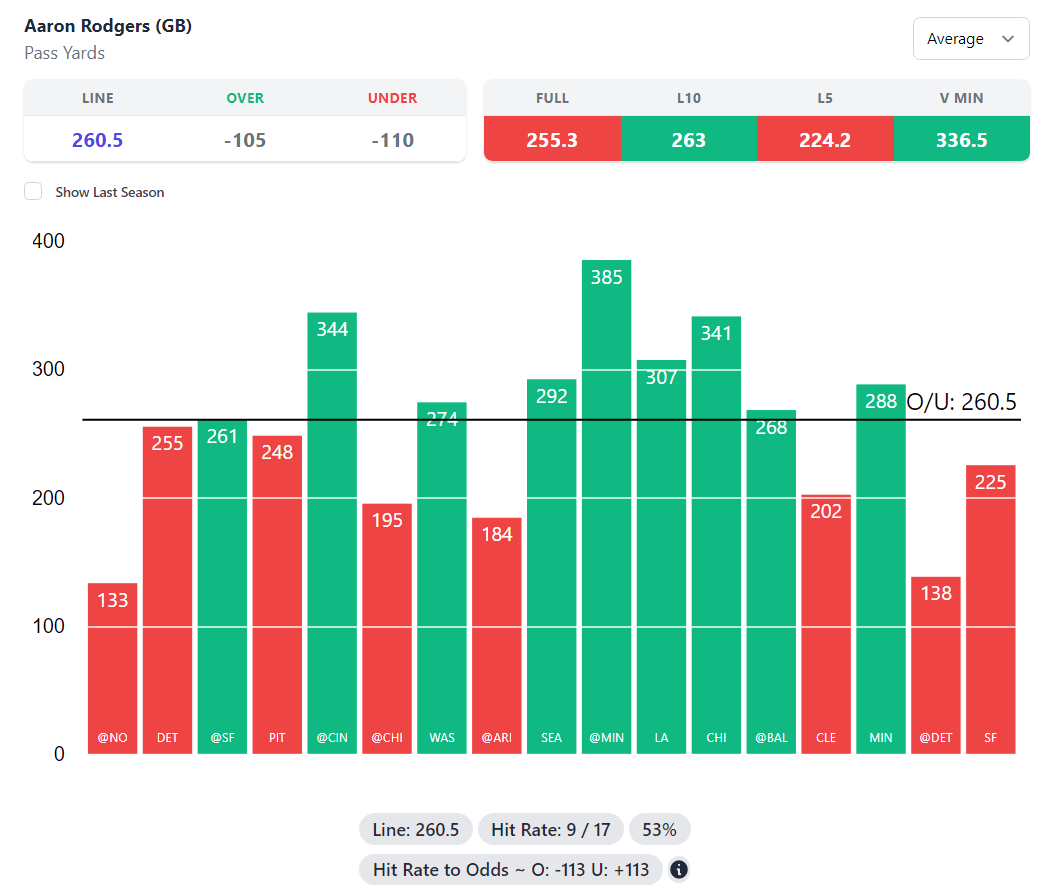Click the FULL column header
This screenshot has height=895, width=1043.
pos(552,98)
